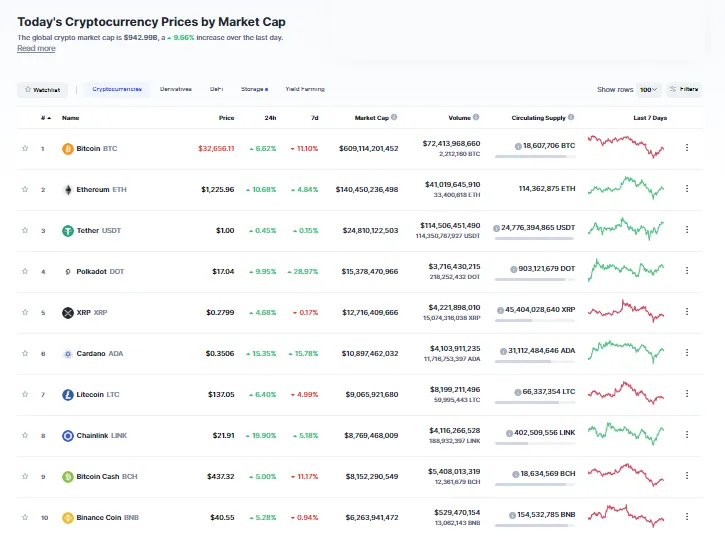Click supply info icon beside 45,404,028,640 XRP
The image size is (725, 537).
500,310
